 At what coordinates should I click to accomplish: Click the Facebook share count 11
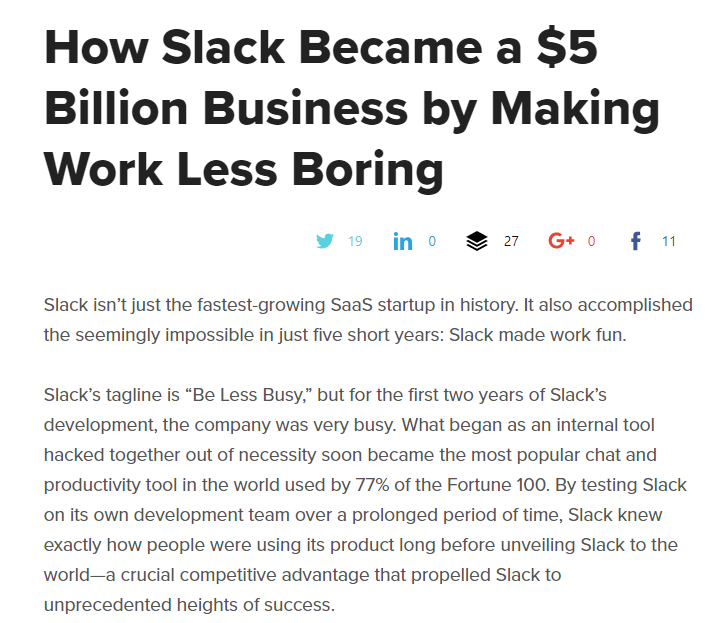click(669, 241)
